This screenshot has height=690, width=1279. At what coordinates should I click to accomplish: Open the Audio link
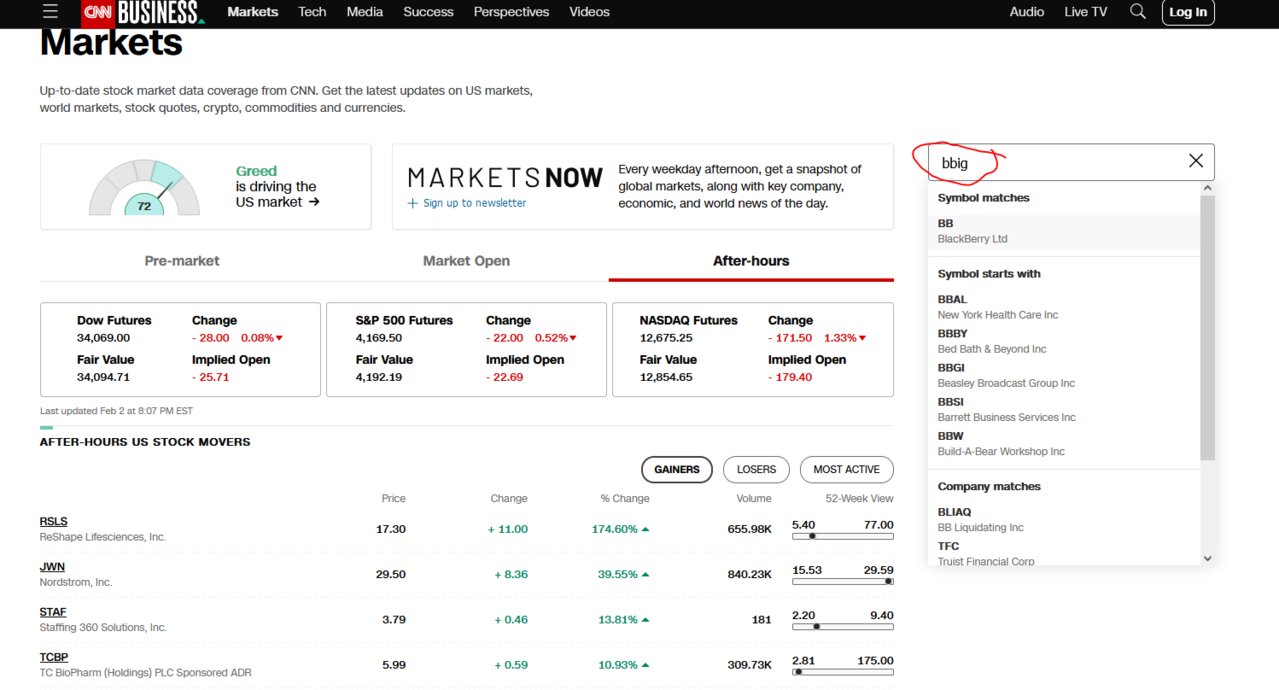point(1027,12)
